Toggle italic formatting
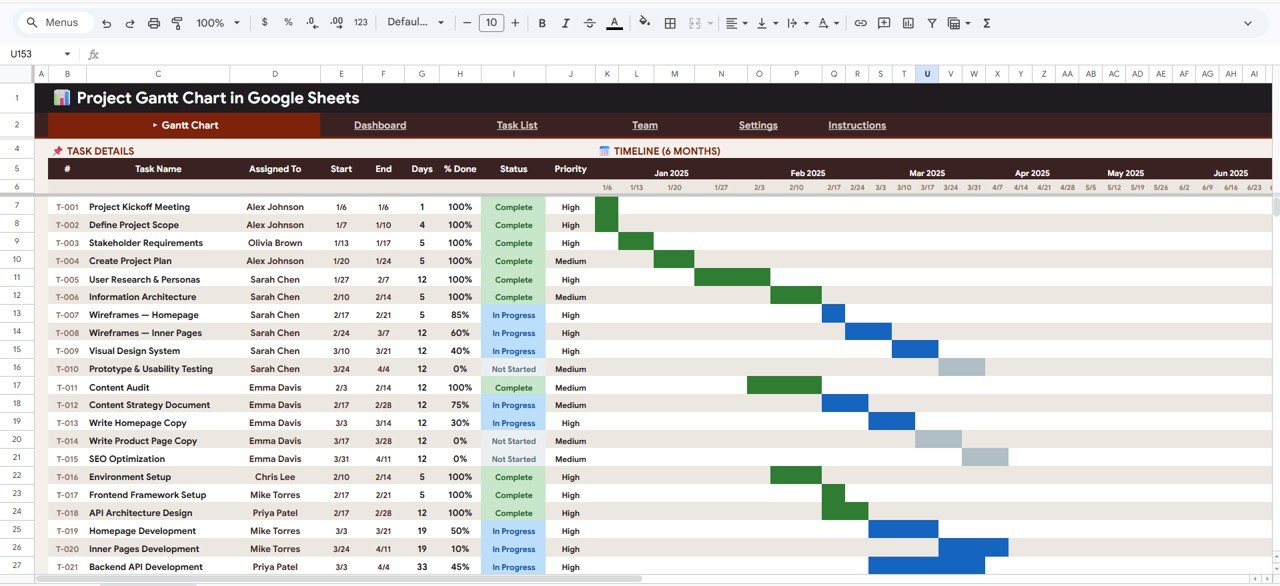Screen dimensions: 1280x586 click(x=565, y=22)
